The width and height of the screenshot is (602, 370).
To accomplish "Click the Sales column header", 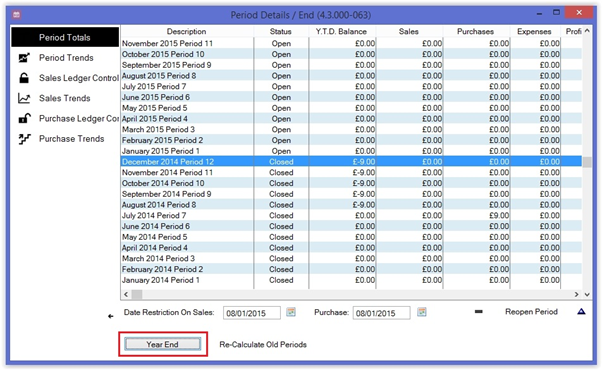I will point(408,31).
